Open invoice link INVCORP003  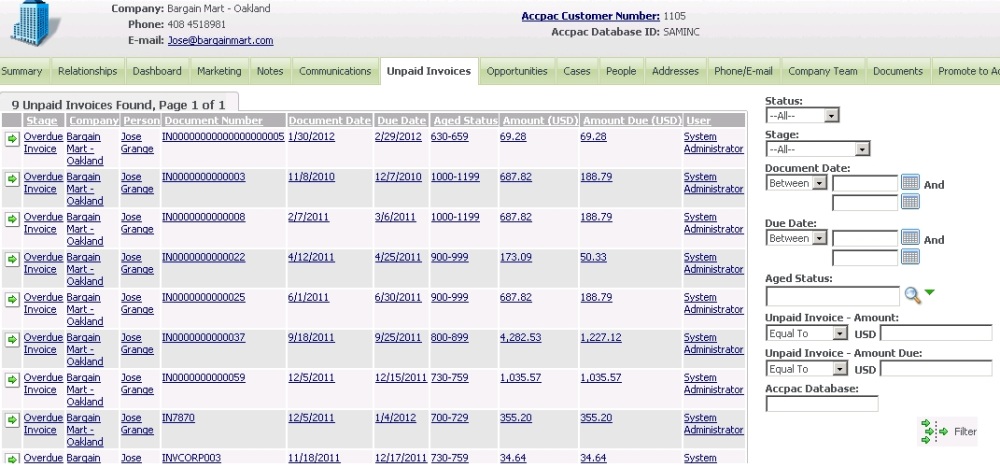point(191,458)
